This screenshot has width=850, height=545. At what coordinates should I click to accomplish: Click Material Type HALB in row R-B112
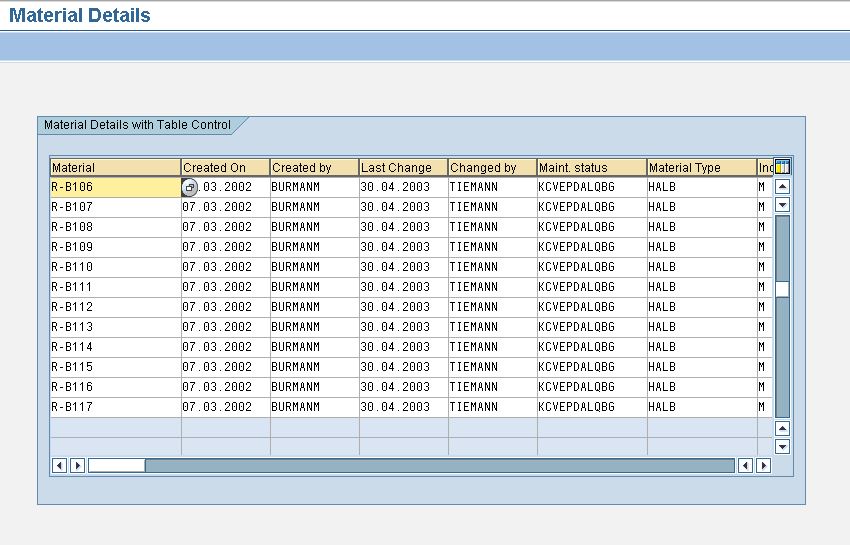[x=702, y=307]
